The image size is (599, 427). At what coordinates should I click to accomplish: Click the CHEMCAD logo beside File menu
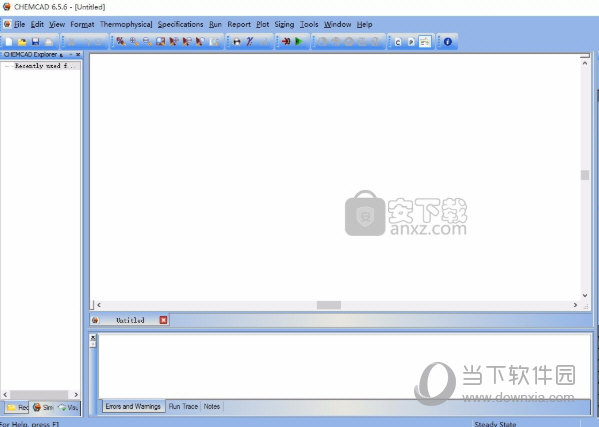pyautogui.click(x=7, y=24)
